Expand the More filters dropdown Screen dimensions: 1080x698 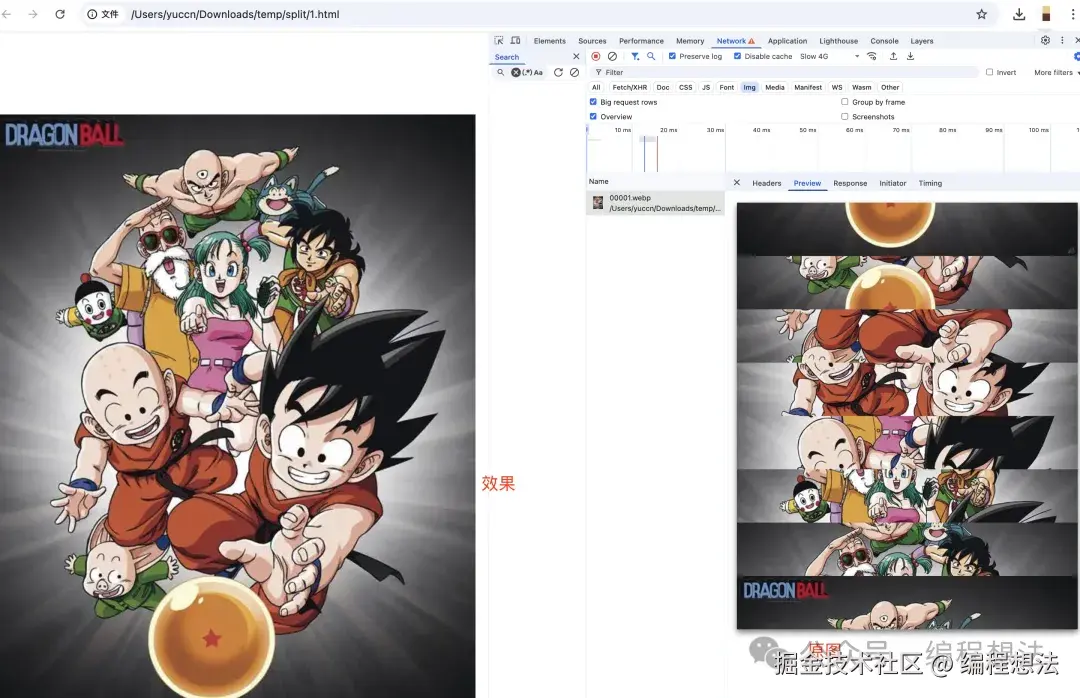1055,72
